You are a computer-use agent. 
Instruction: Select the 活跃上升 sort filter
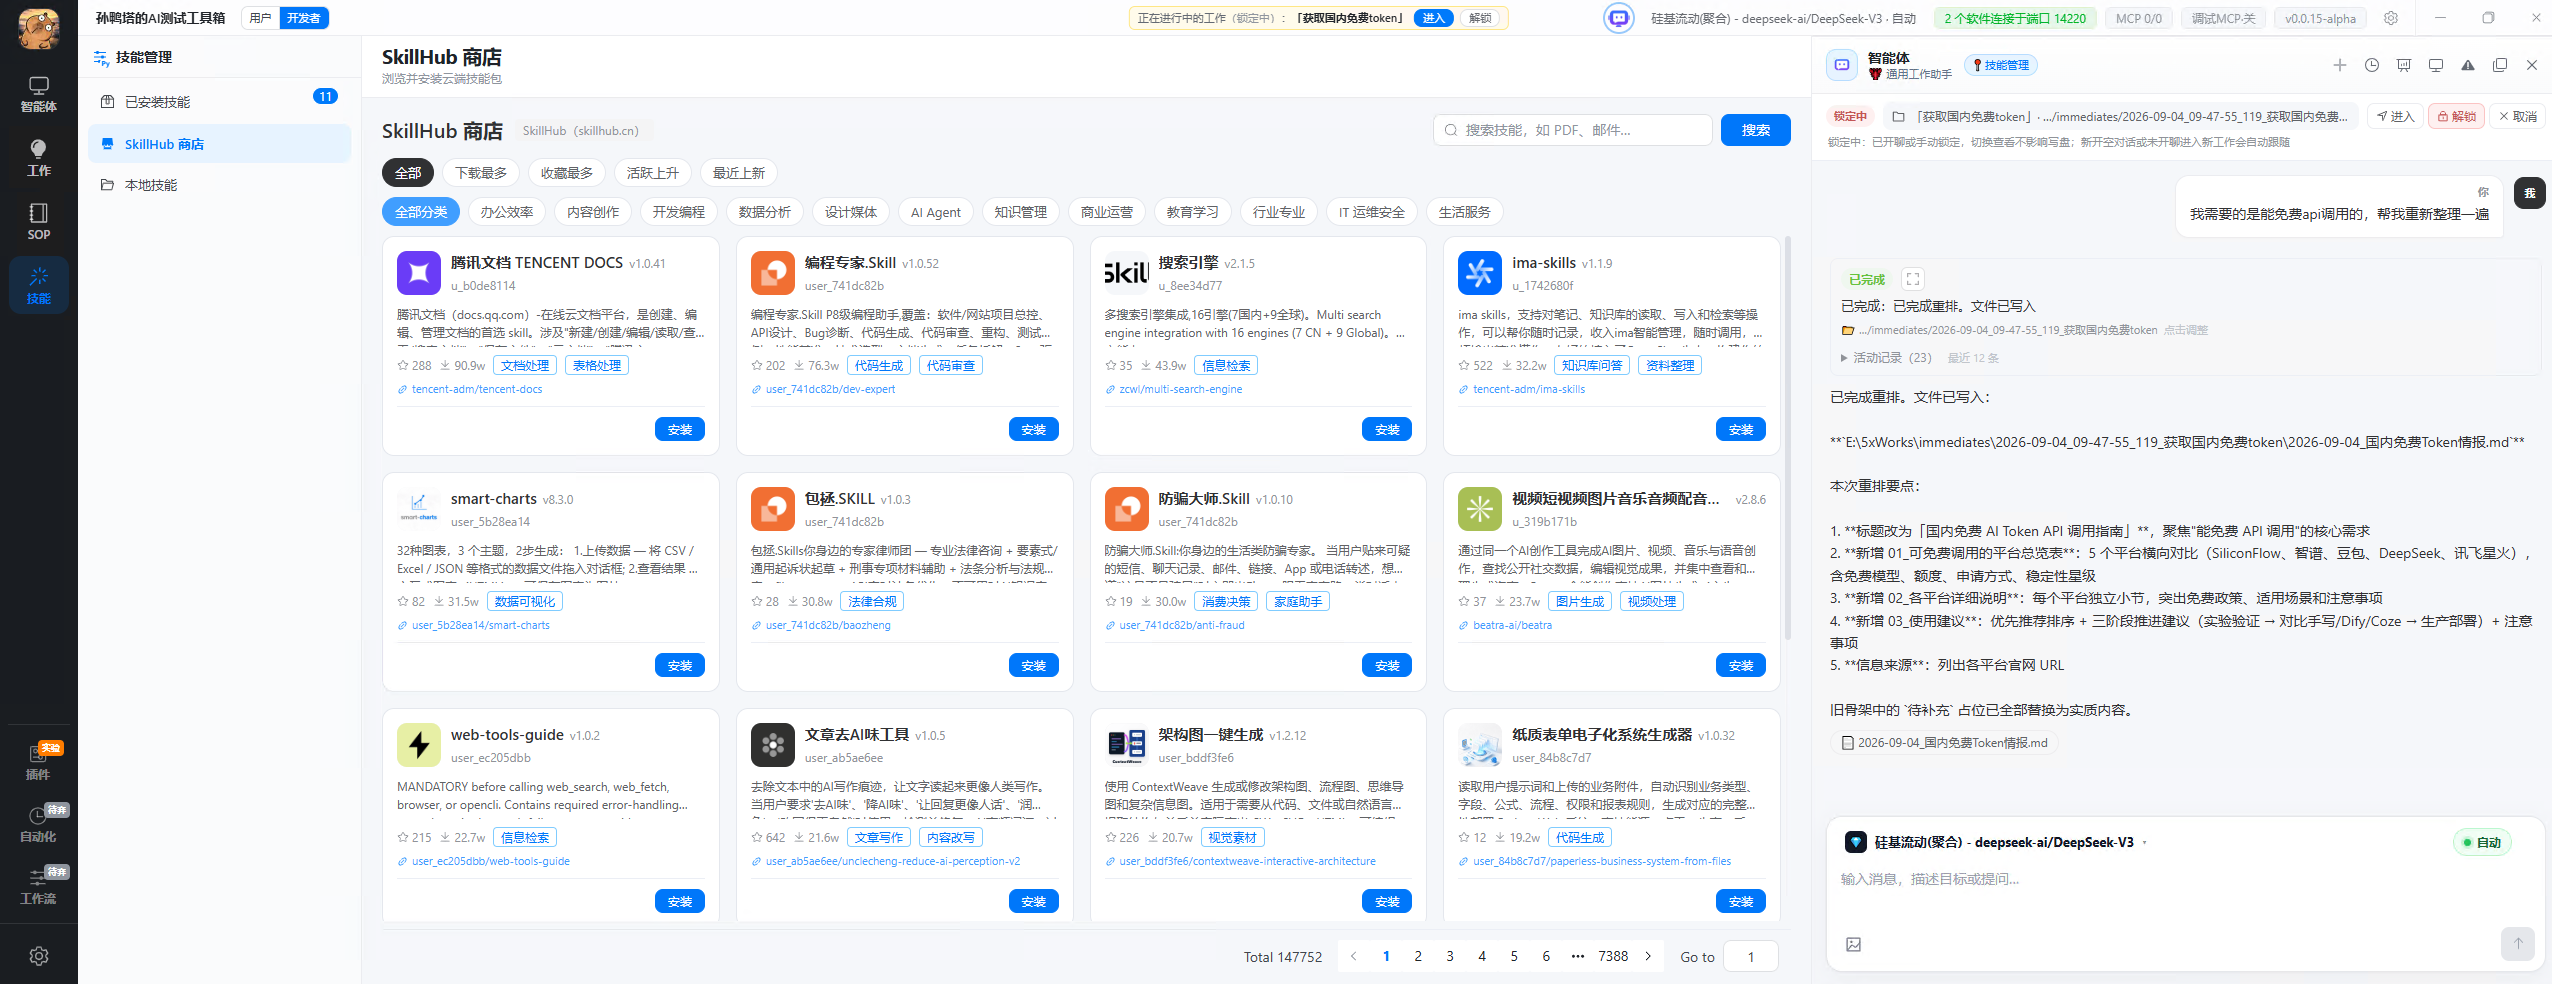pos(653,173)
